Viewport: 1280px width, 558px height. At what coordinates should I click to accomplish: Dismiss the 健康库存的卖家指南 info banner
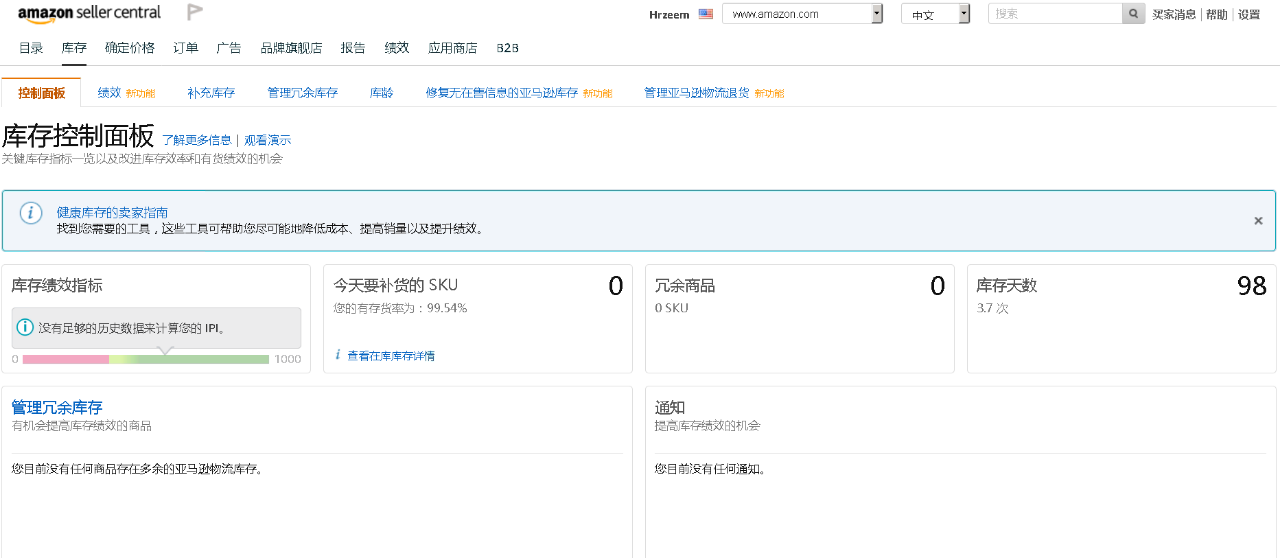click(x=1258, y=221)
